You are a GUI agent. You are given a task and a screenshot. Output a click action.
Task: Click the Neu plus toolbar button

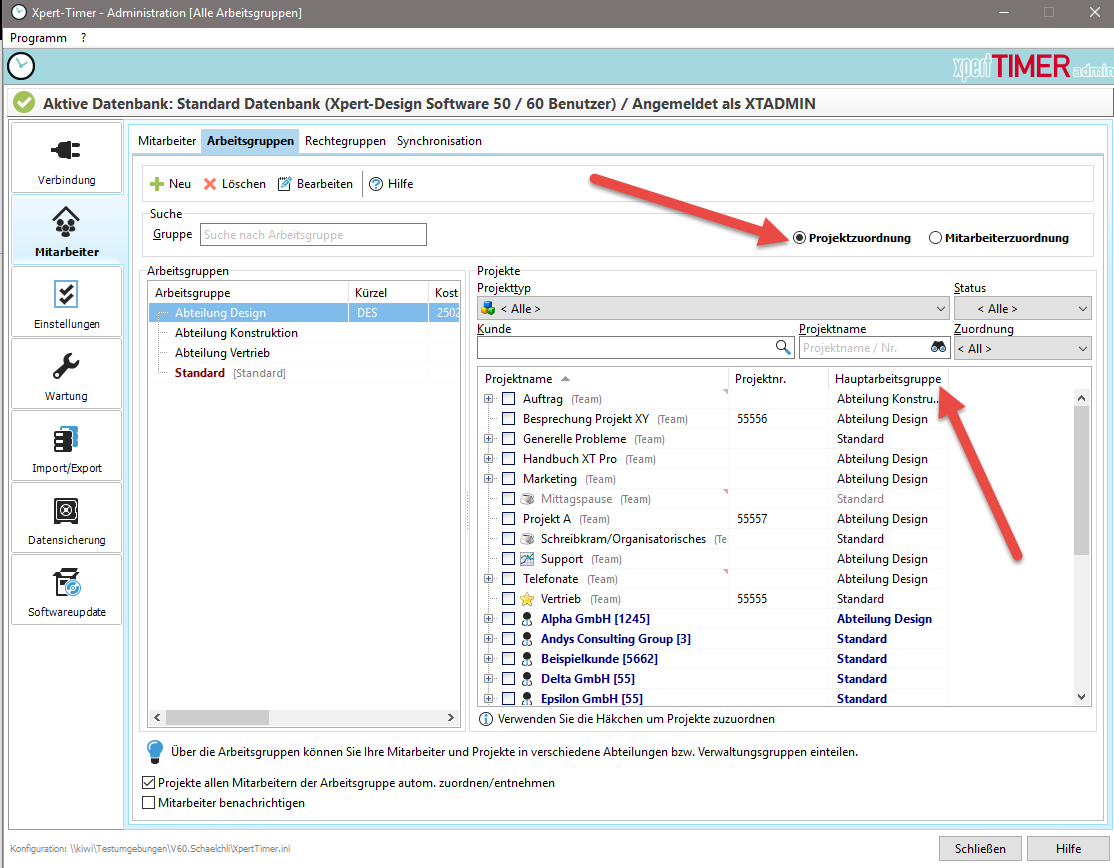click(x=170, y=184)
